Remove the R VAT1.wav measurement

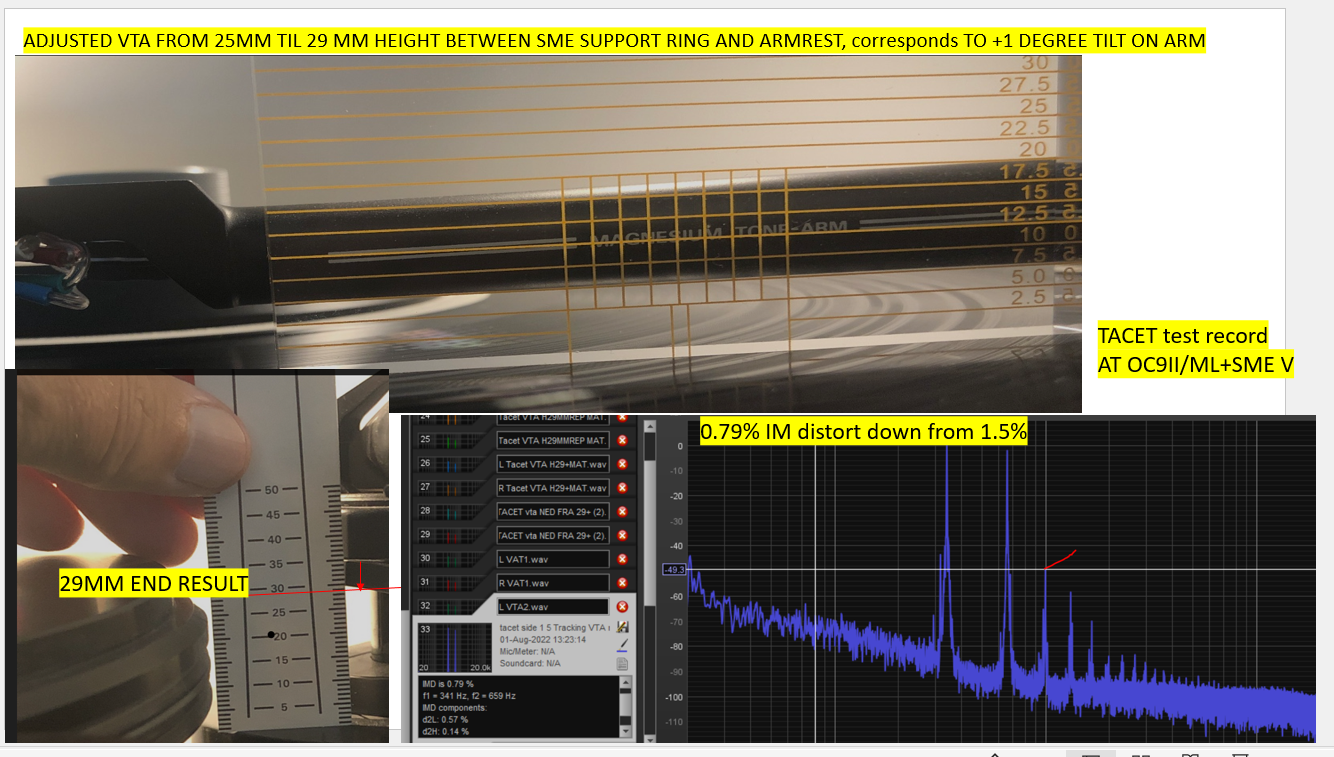click(622, 582)
